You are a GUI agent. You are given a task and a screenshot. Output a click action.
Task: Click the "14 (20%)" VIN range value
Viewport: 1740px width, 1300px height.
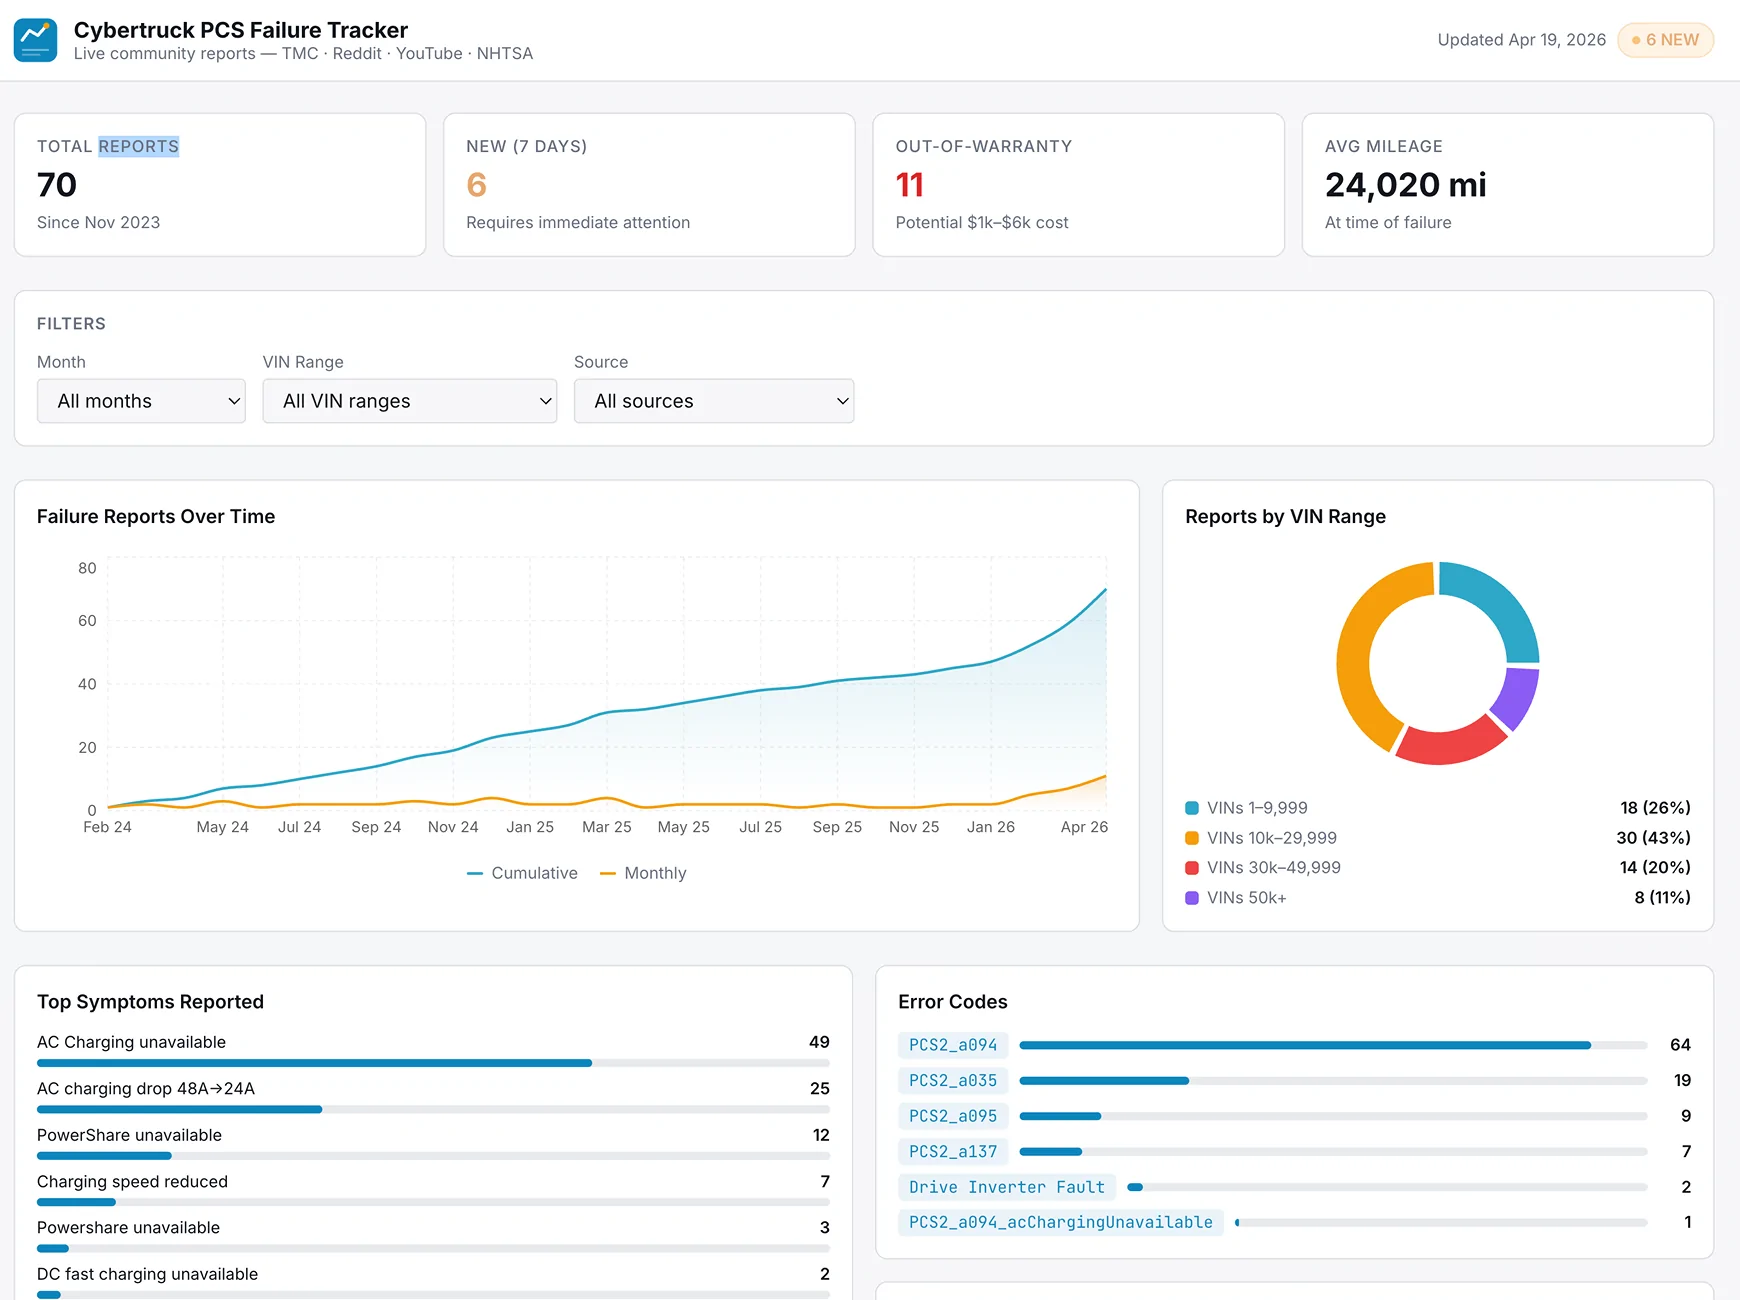(1655, 868)
